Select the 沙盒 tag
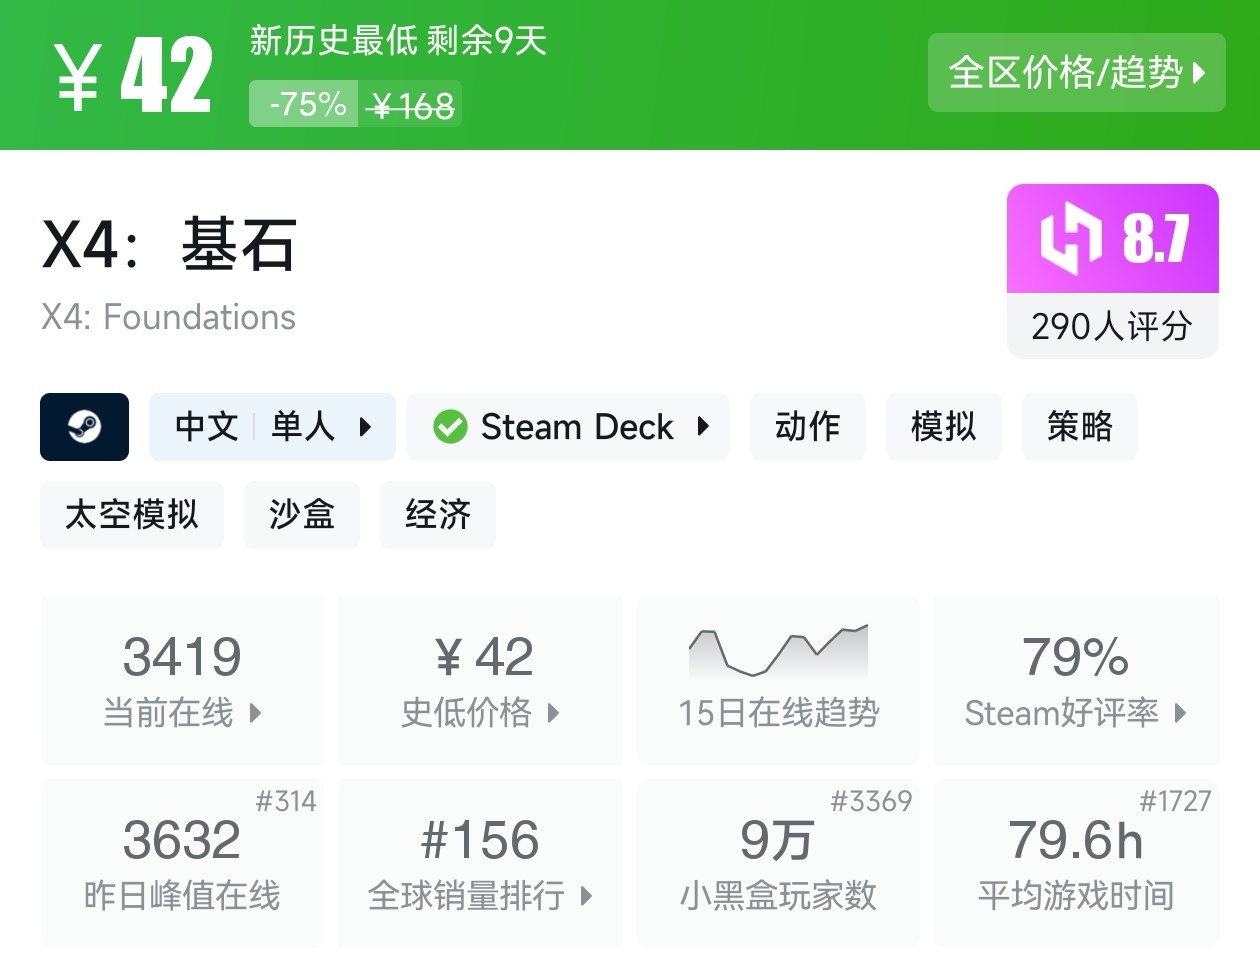The height and width of the screenshot is (955, 1260). [x=301, y=515]
